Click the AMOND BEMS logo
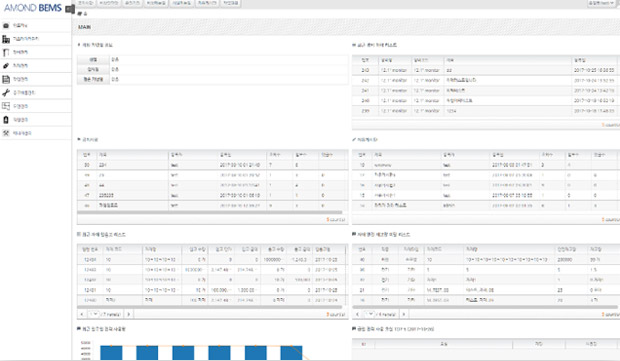The image size is (620, 361). tap(32, 8)
